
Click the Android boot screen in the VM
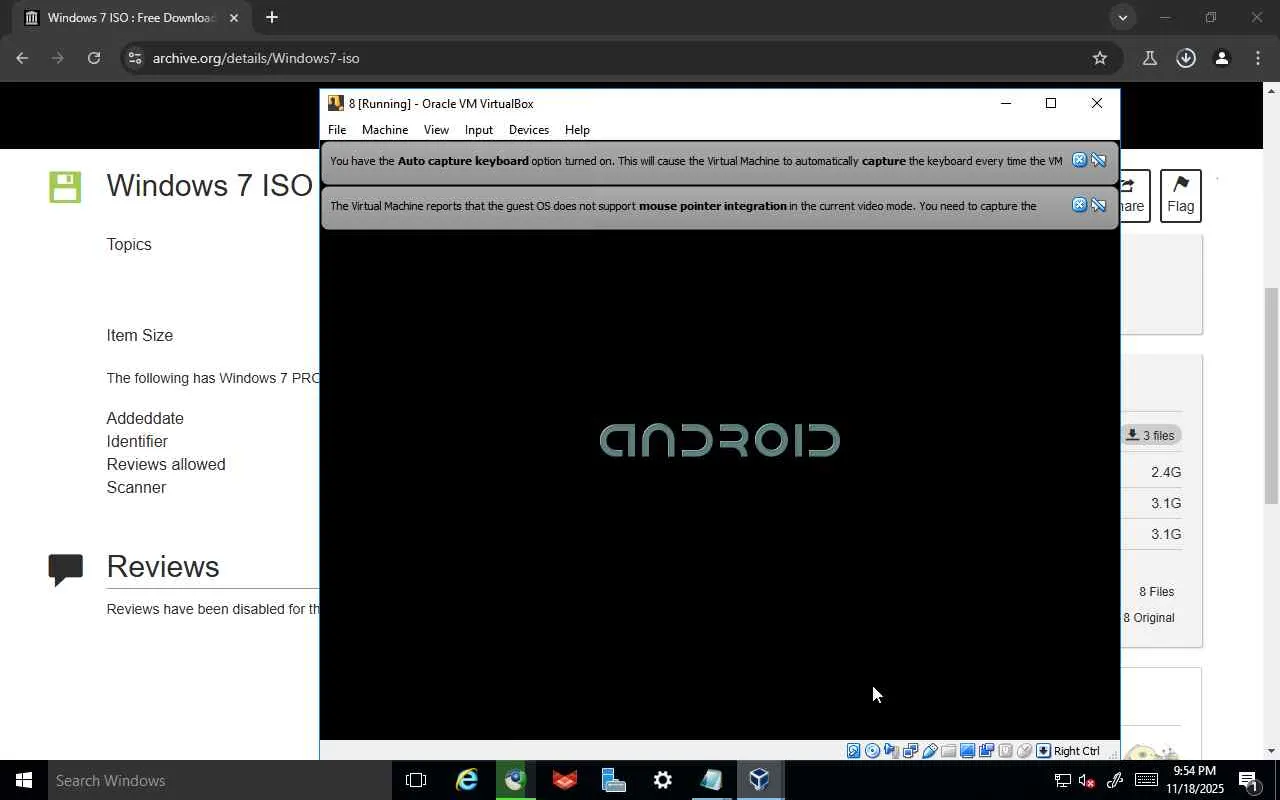pyautogui.click(x=720, y=441)
